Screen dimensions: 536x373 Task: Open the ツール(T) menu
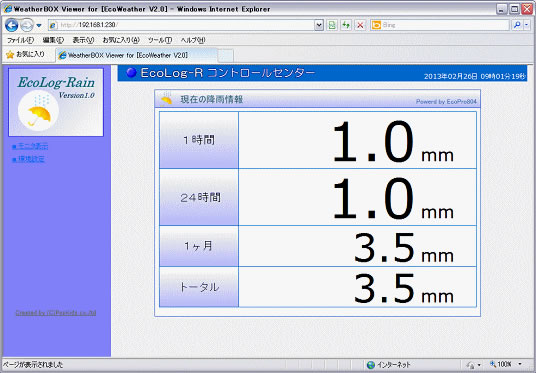(x=160, y=40)
